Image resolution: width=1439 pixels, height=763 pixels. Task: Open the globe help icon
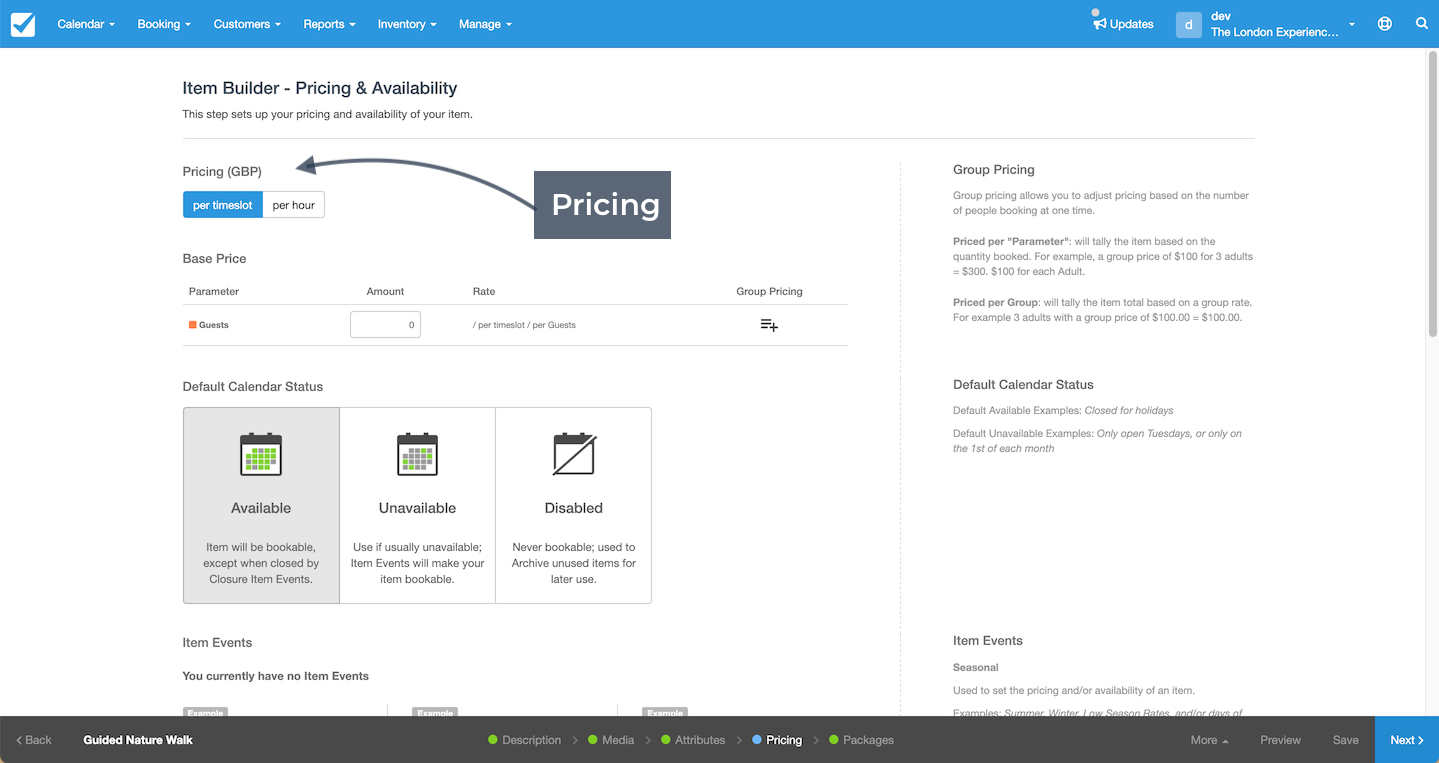click(1384, 24)
